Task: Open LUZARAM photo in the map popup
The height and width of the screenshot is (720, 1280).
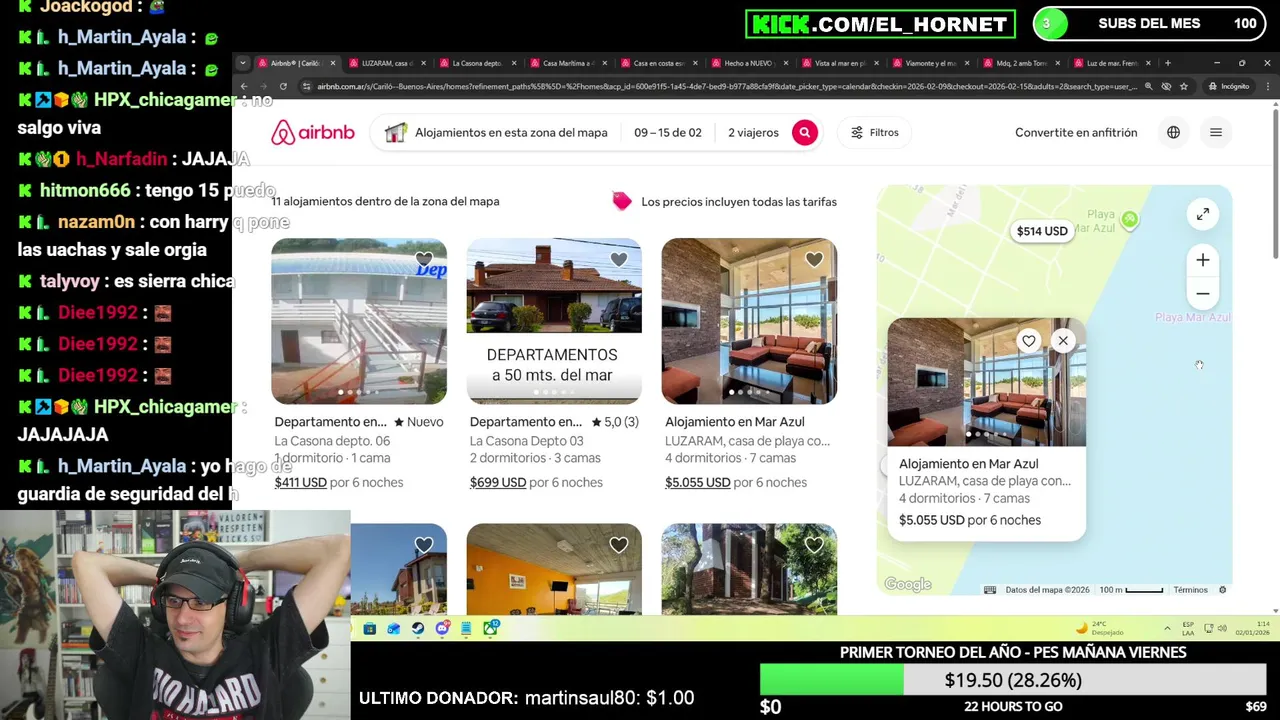Action: pos(986,382)
